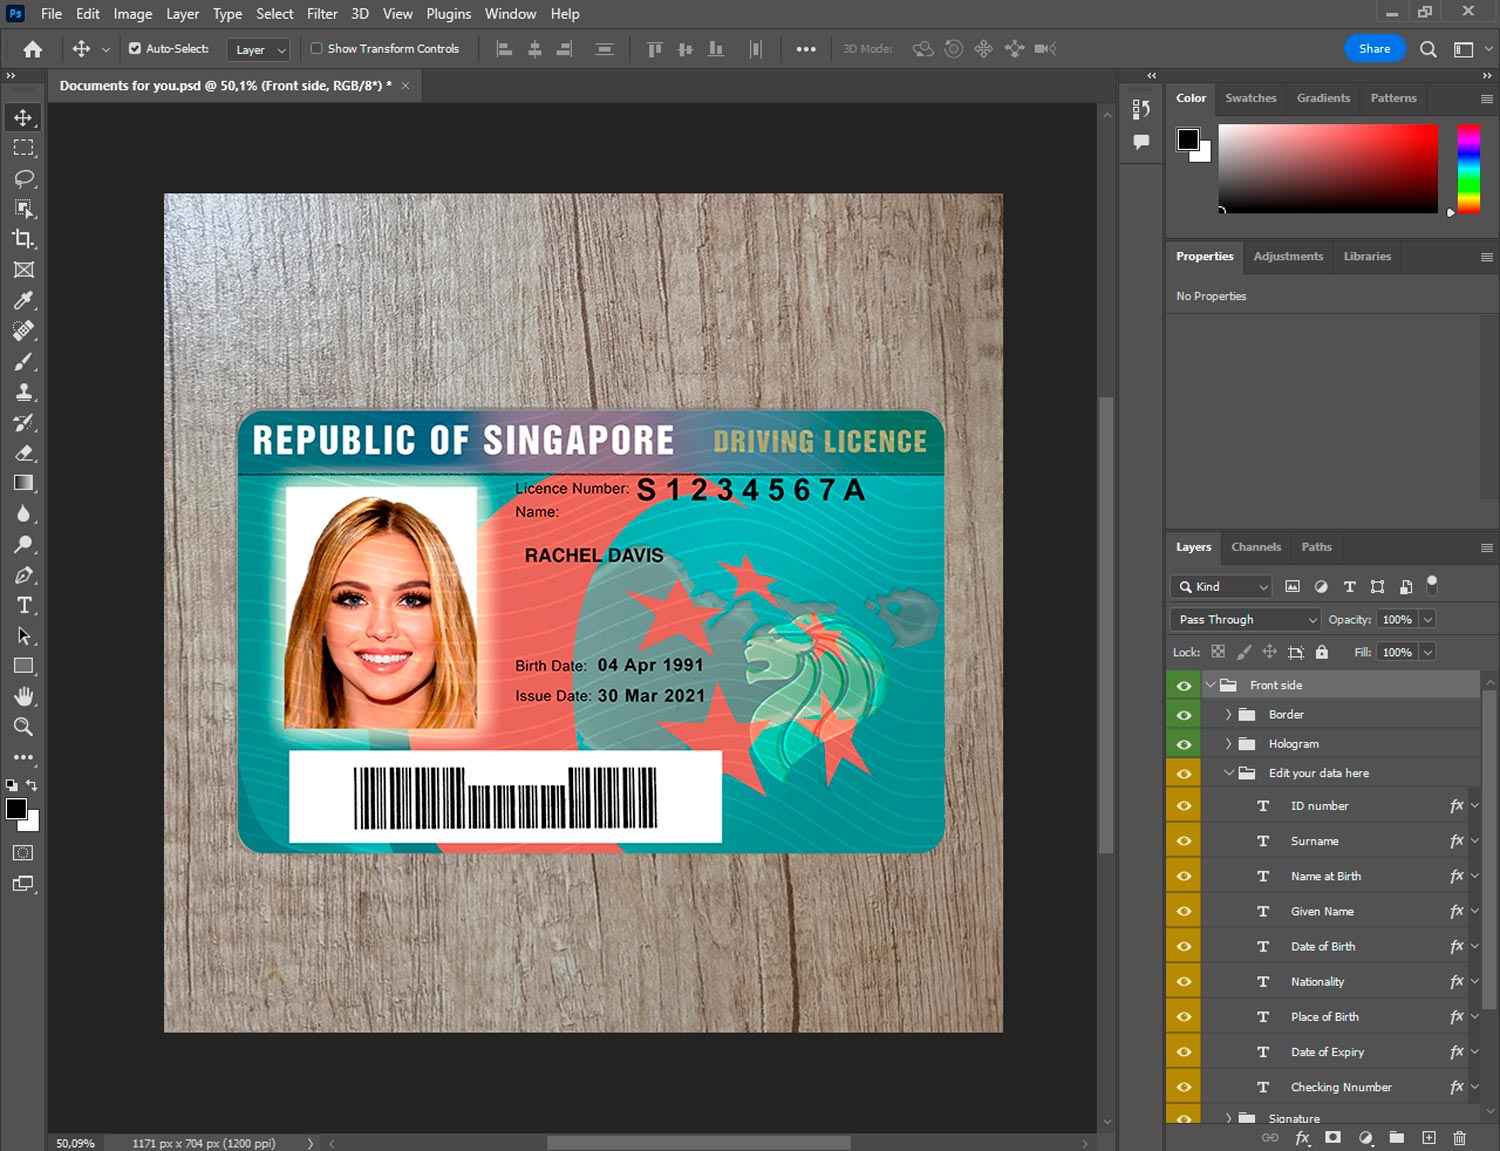Select the Brush tool
The height and width of the screenshot is (1151, 1500).
tap(24, 361)
